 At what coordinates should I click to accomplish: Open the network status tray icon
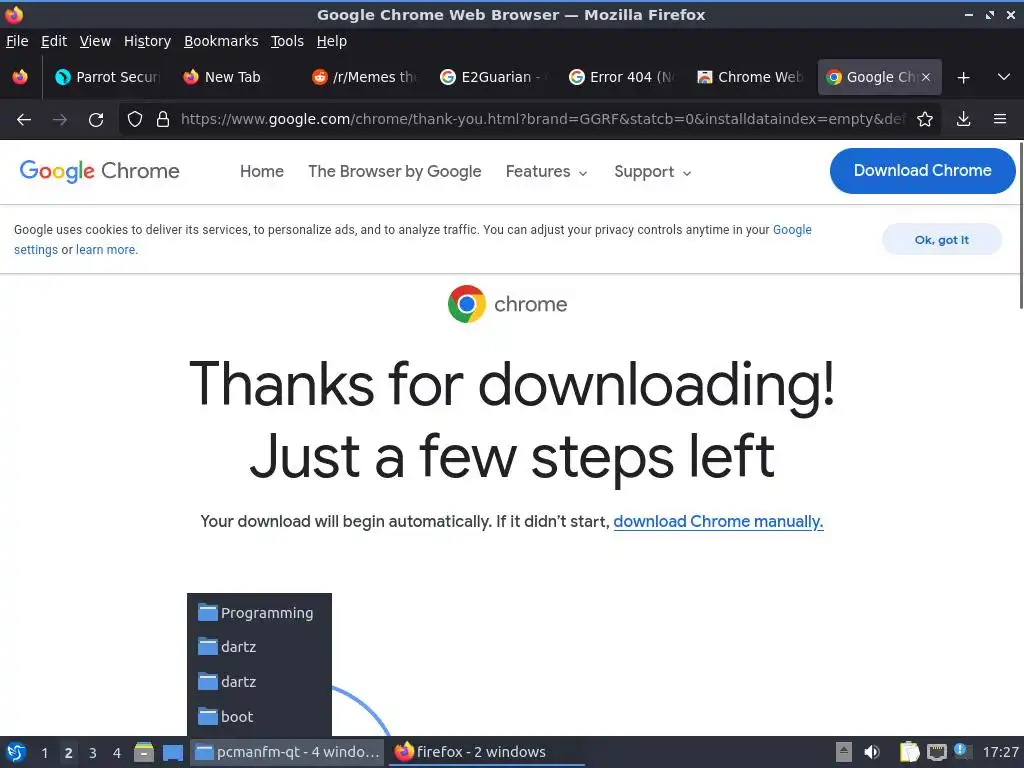(x=936, y=752)
